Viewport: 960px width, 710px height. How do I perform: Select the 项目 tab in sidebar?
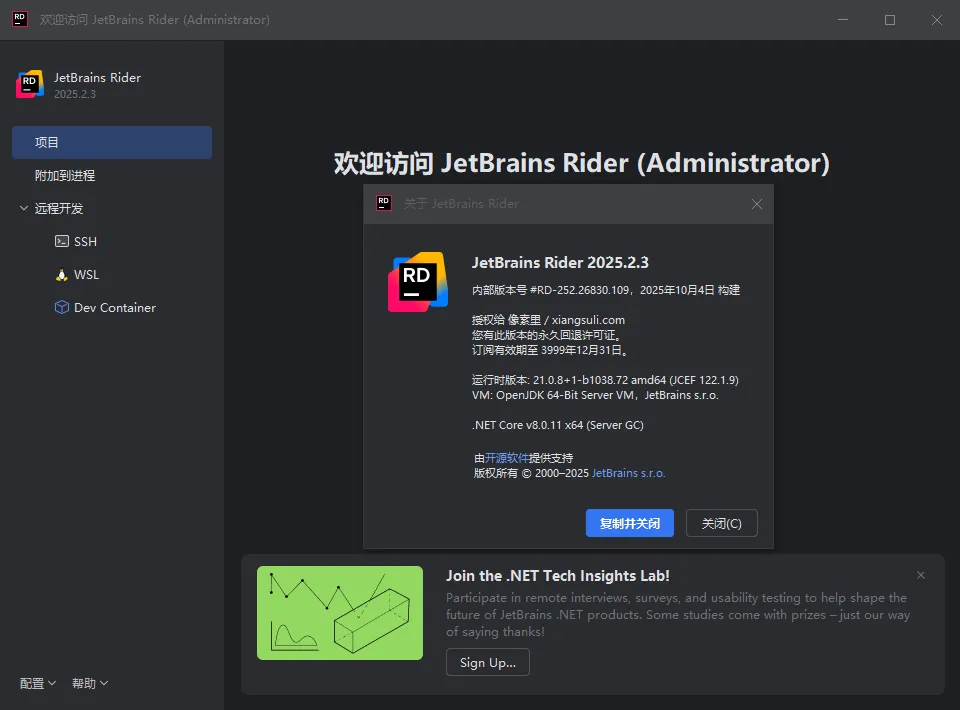[111, 143]
